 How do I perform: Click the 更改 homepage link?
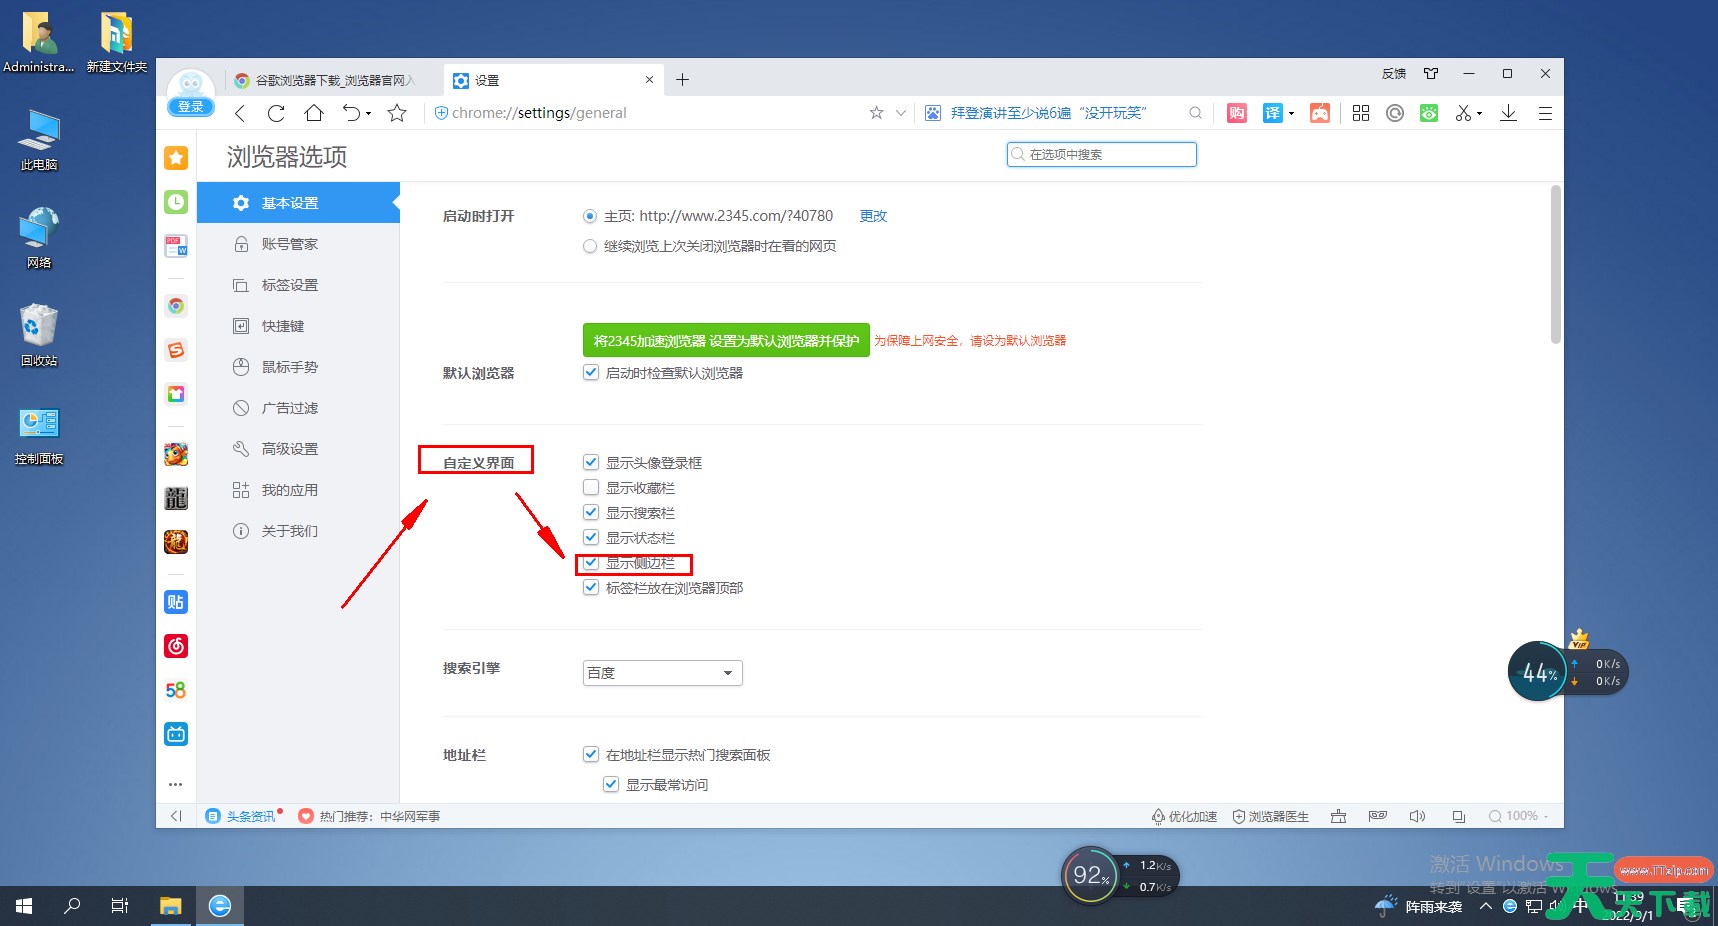pos(873,216)
